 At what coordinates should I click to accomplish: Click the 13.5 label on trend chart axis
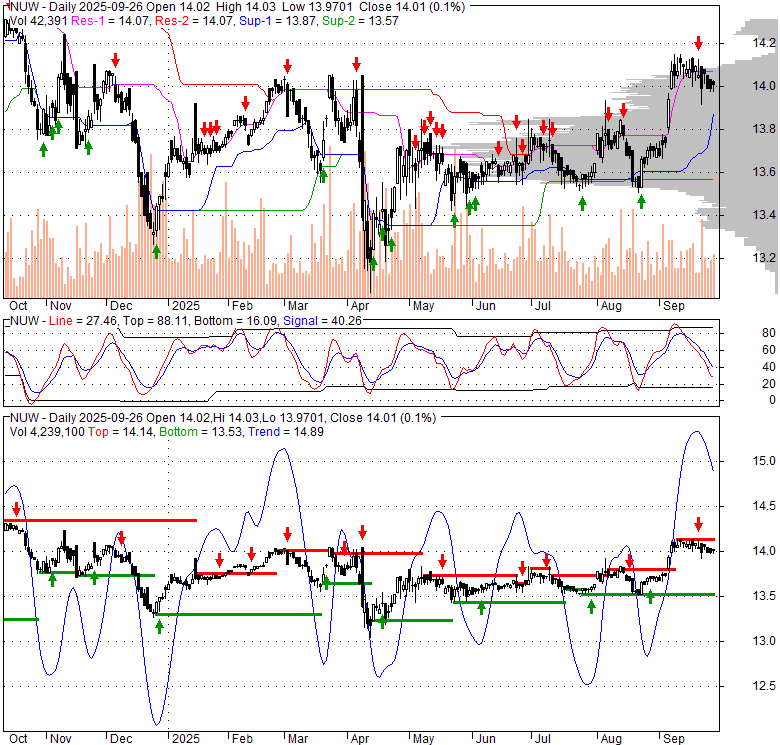coord(764,596)
